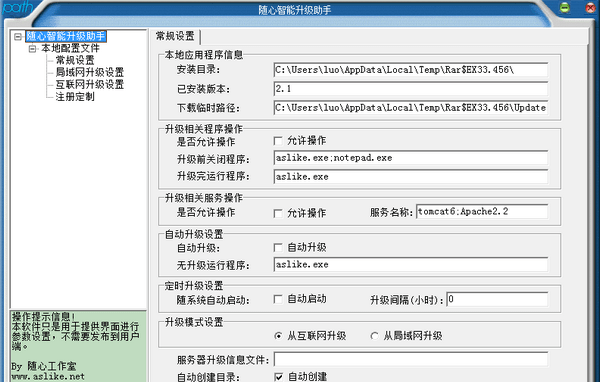Click the 安装目录 path field

[411, 70]
